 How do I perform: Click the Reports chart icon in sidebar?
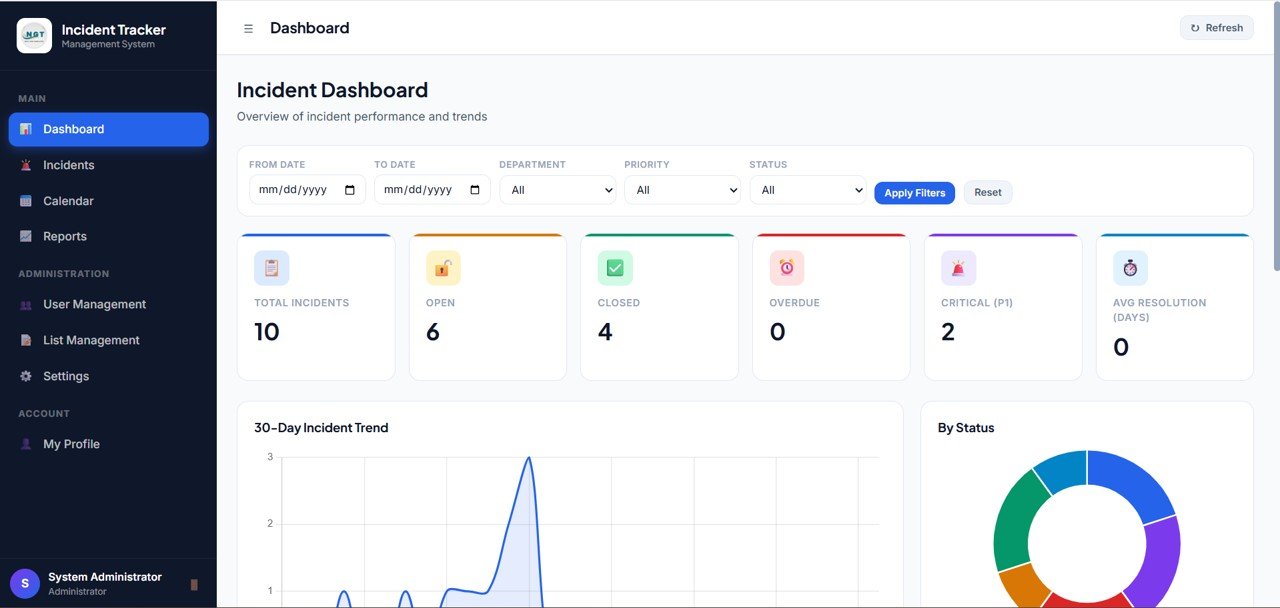pos(26,236)
